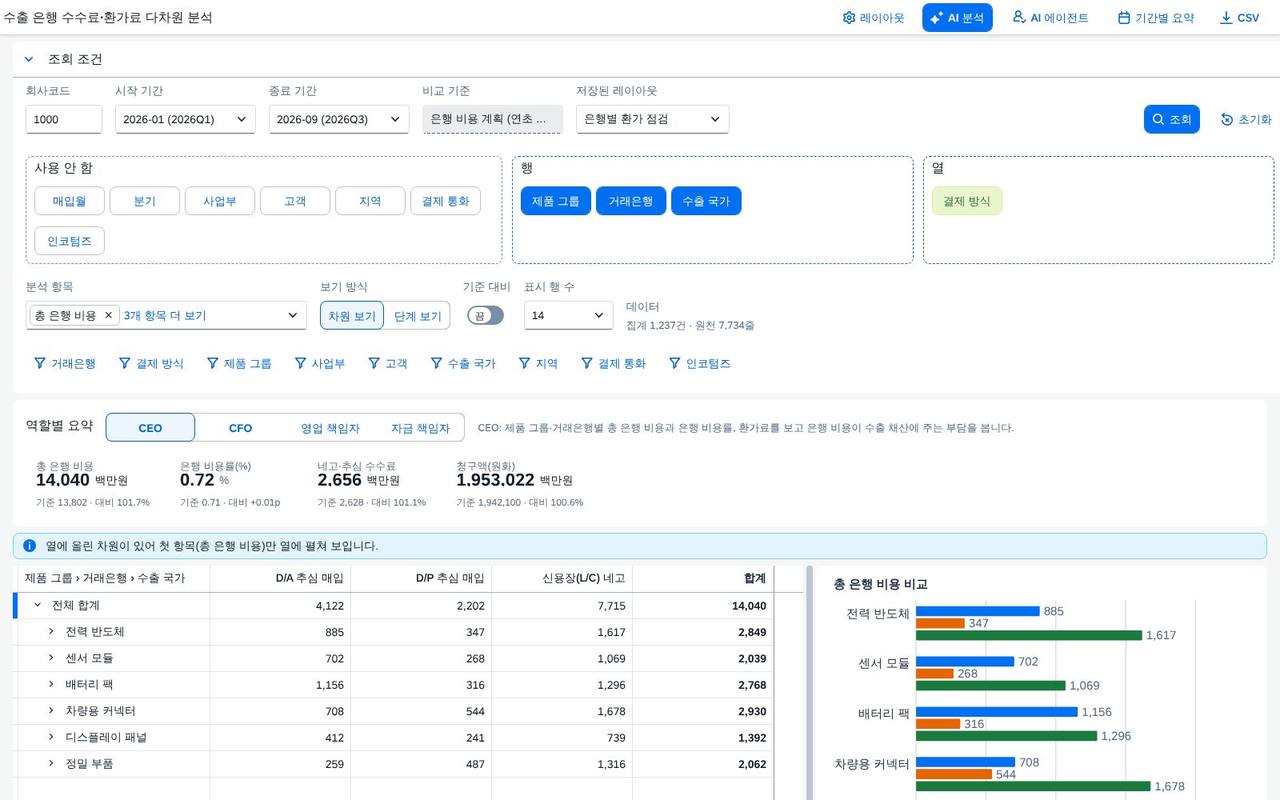Viewport: 1280px width, 800px height.
Task: Open the 고객 filter
Action: tap(388, 364)
